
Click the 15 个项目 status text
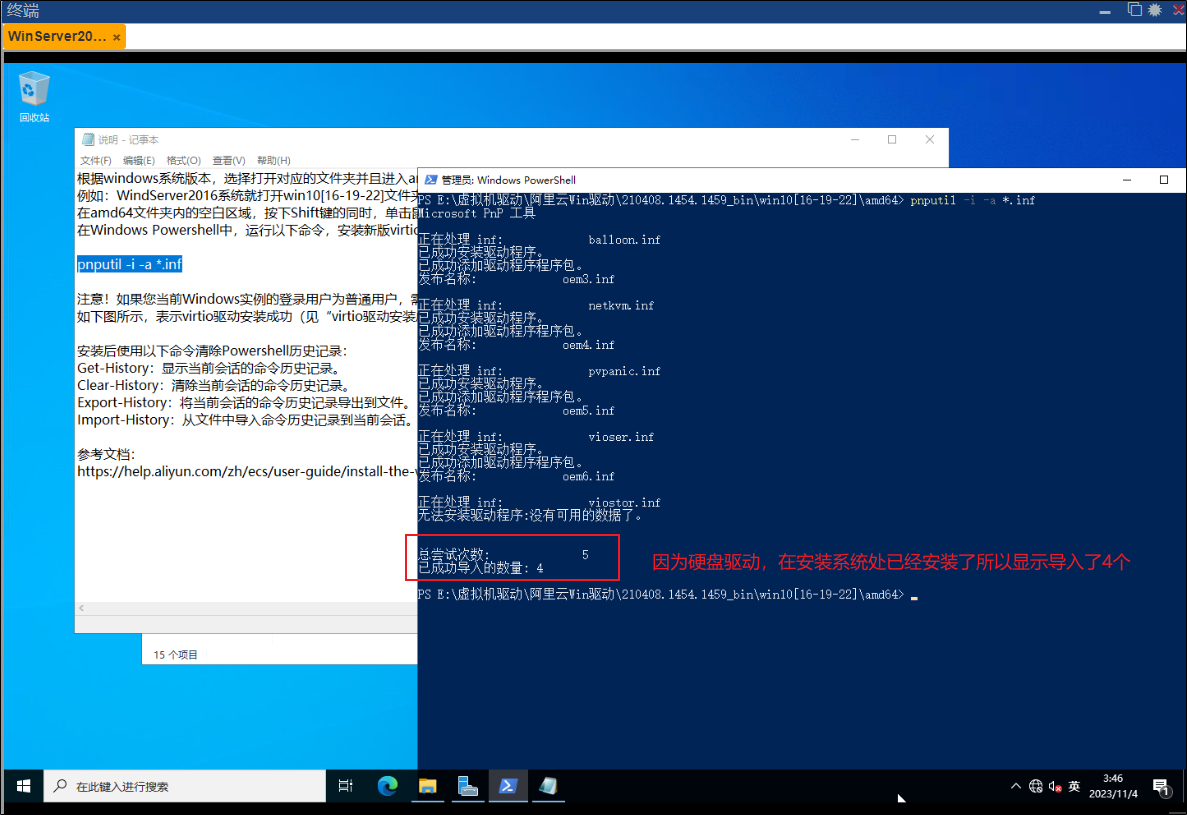coord(176,655)
